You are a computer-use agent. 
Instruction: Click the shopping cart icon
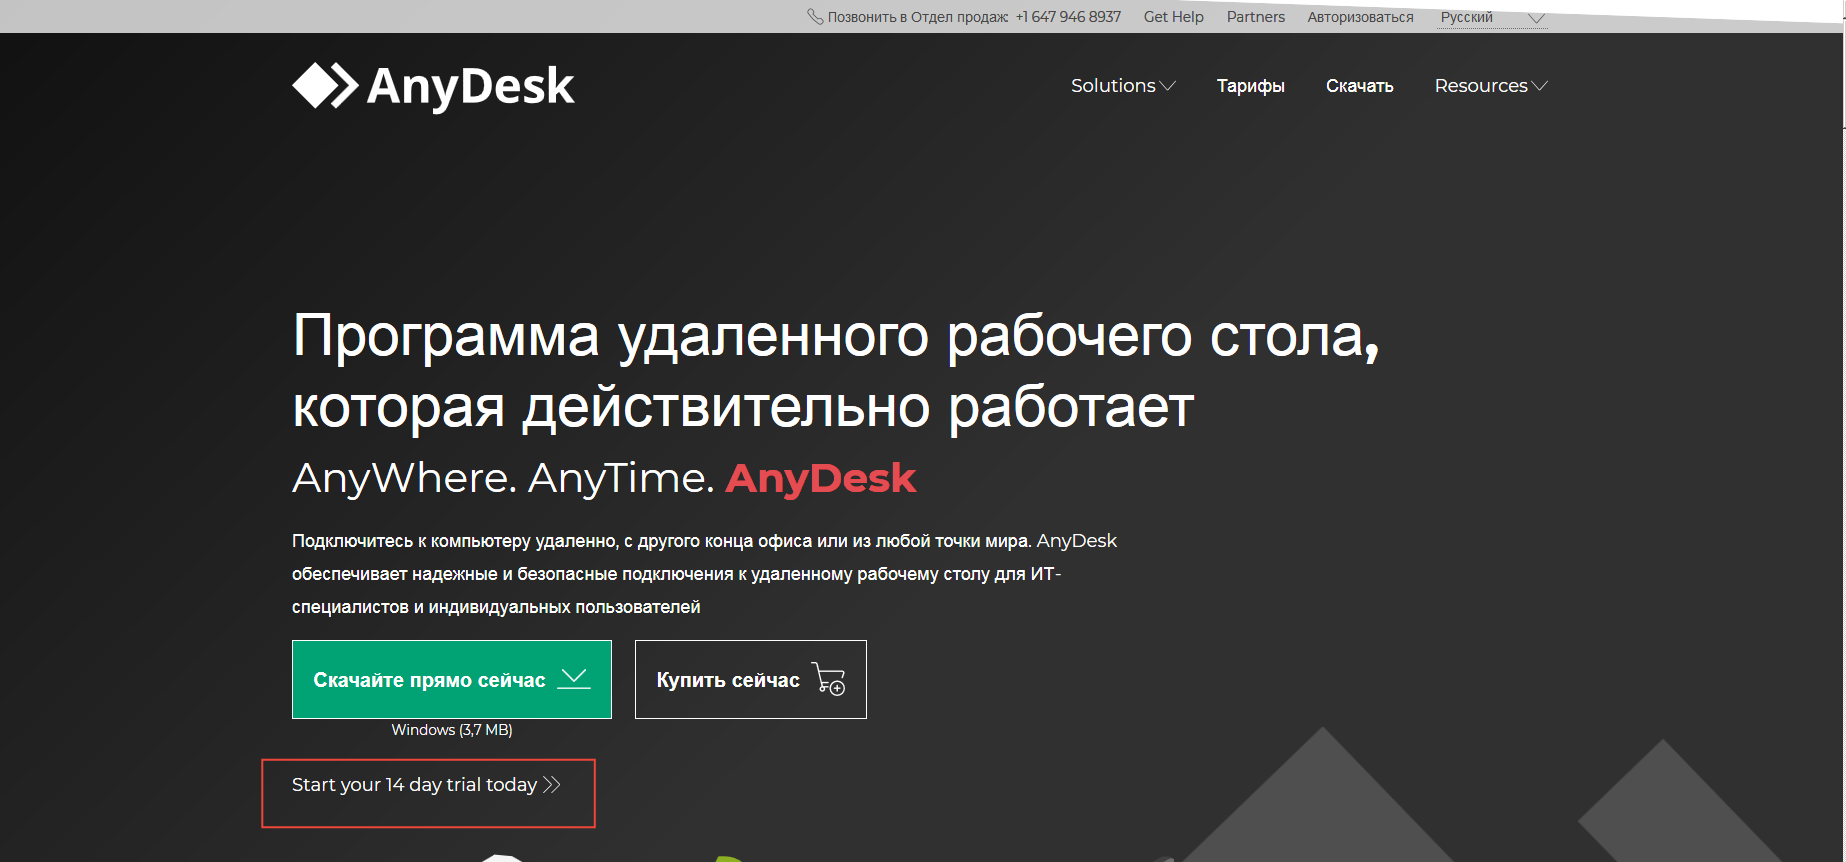pyautogui.click(x=829, y=679)
